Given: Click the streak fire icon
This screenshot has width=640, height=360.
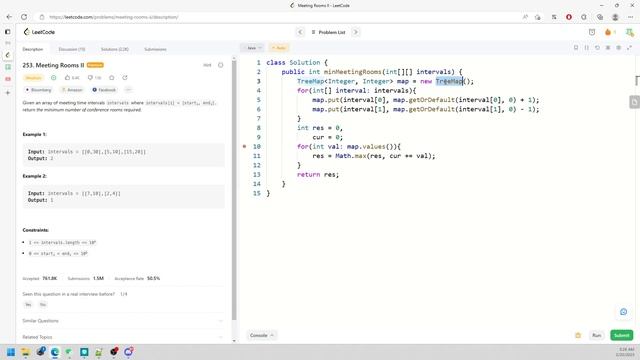Looking at the screenshot, I should pos(608,32).
